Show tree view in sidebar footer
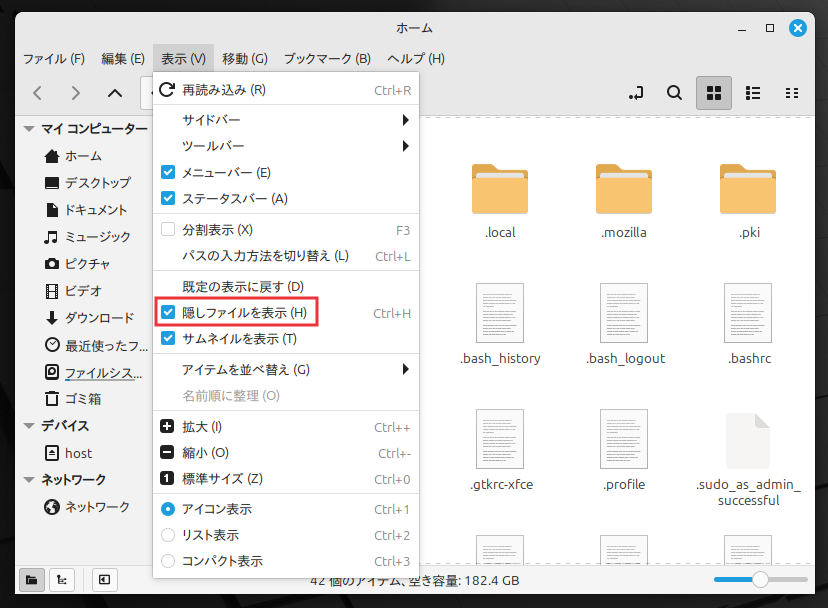 (60, 579)
